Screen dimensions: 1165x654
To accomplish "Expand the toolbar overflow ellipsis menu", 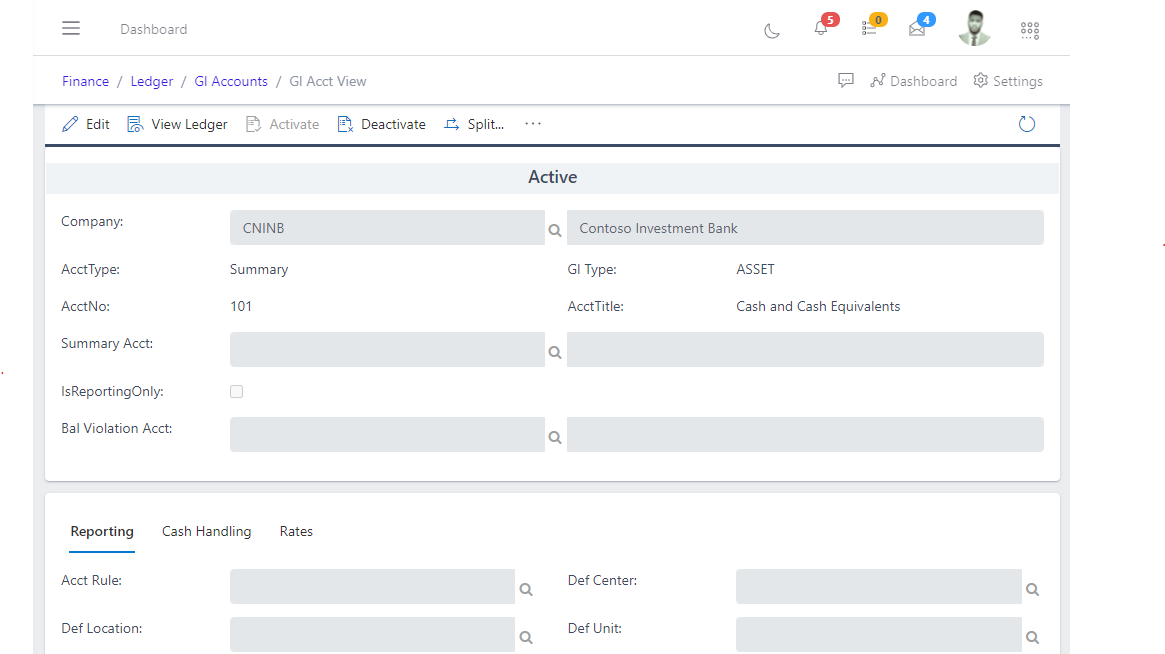I will pyautogui.click(x=532, y=124).
